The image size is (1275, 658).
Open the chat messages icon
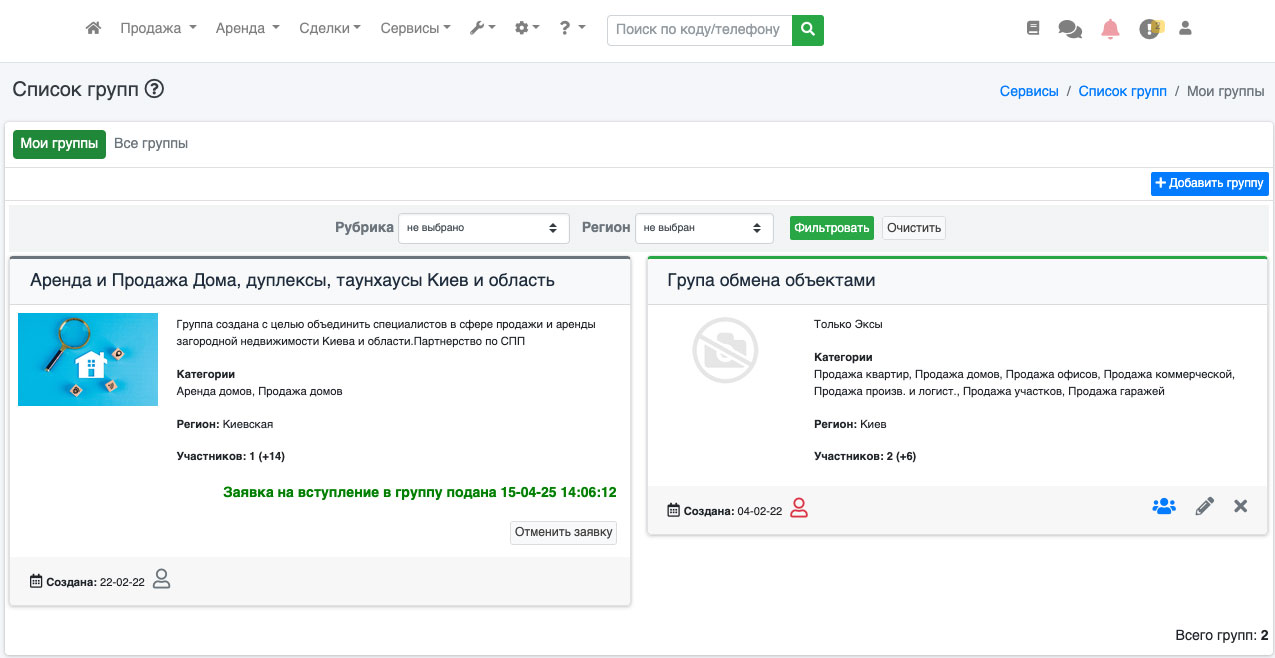pyautogui.click(x=1069, y=30)
